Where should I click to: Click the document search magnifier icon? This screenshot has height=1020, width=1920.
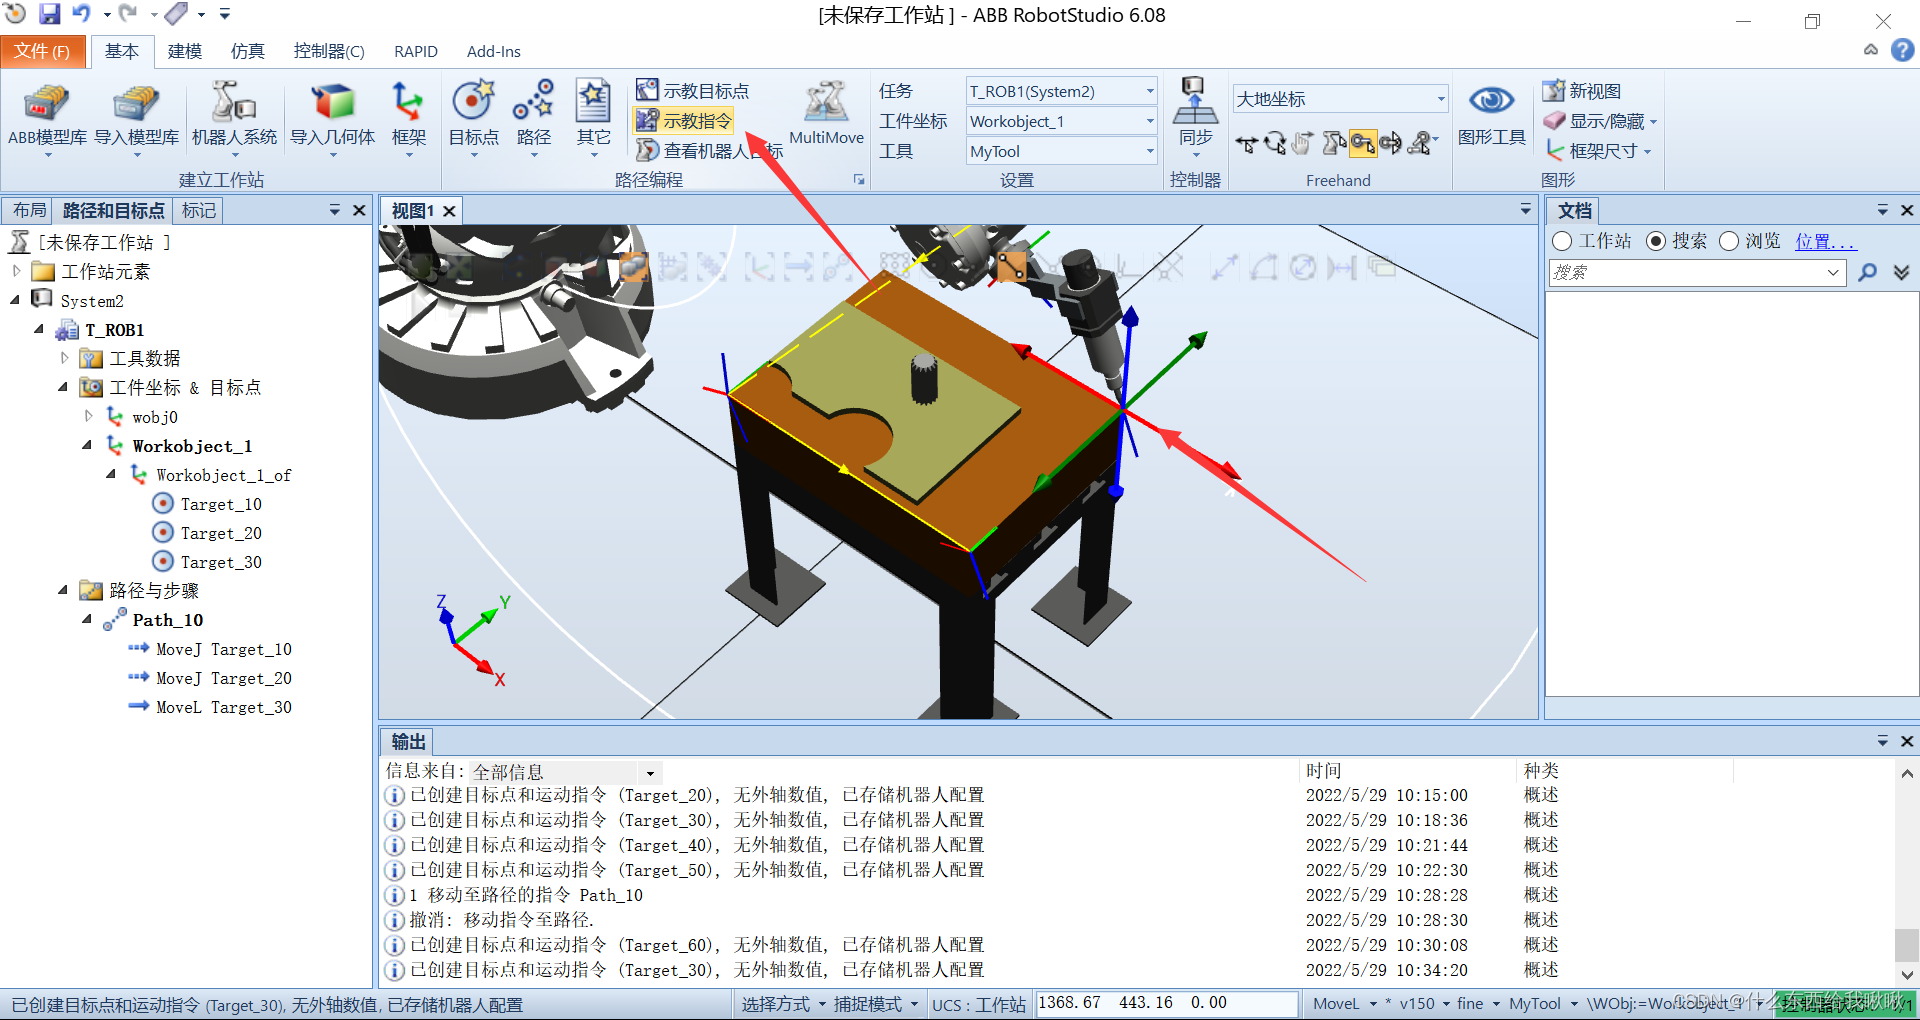[x=1867, y=272]
